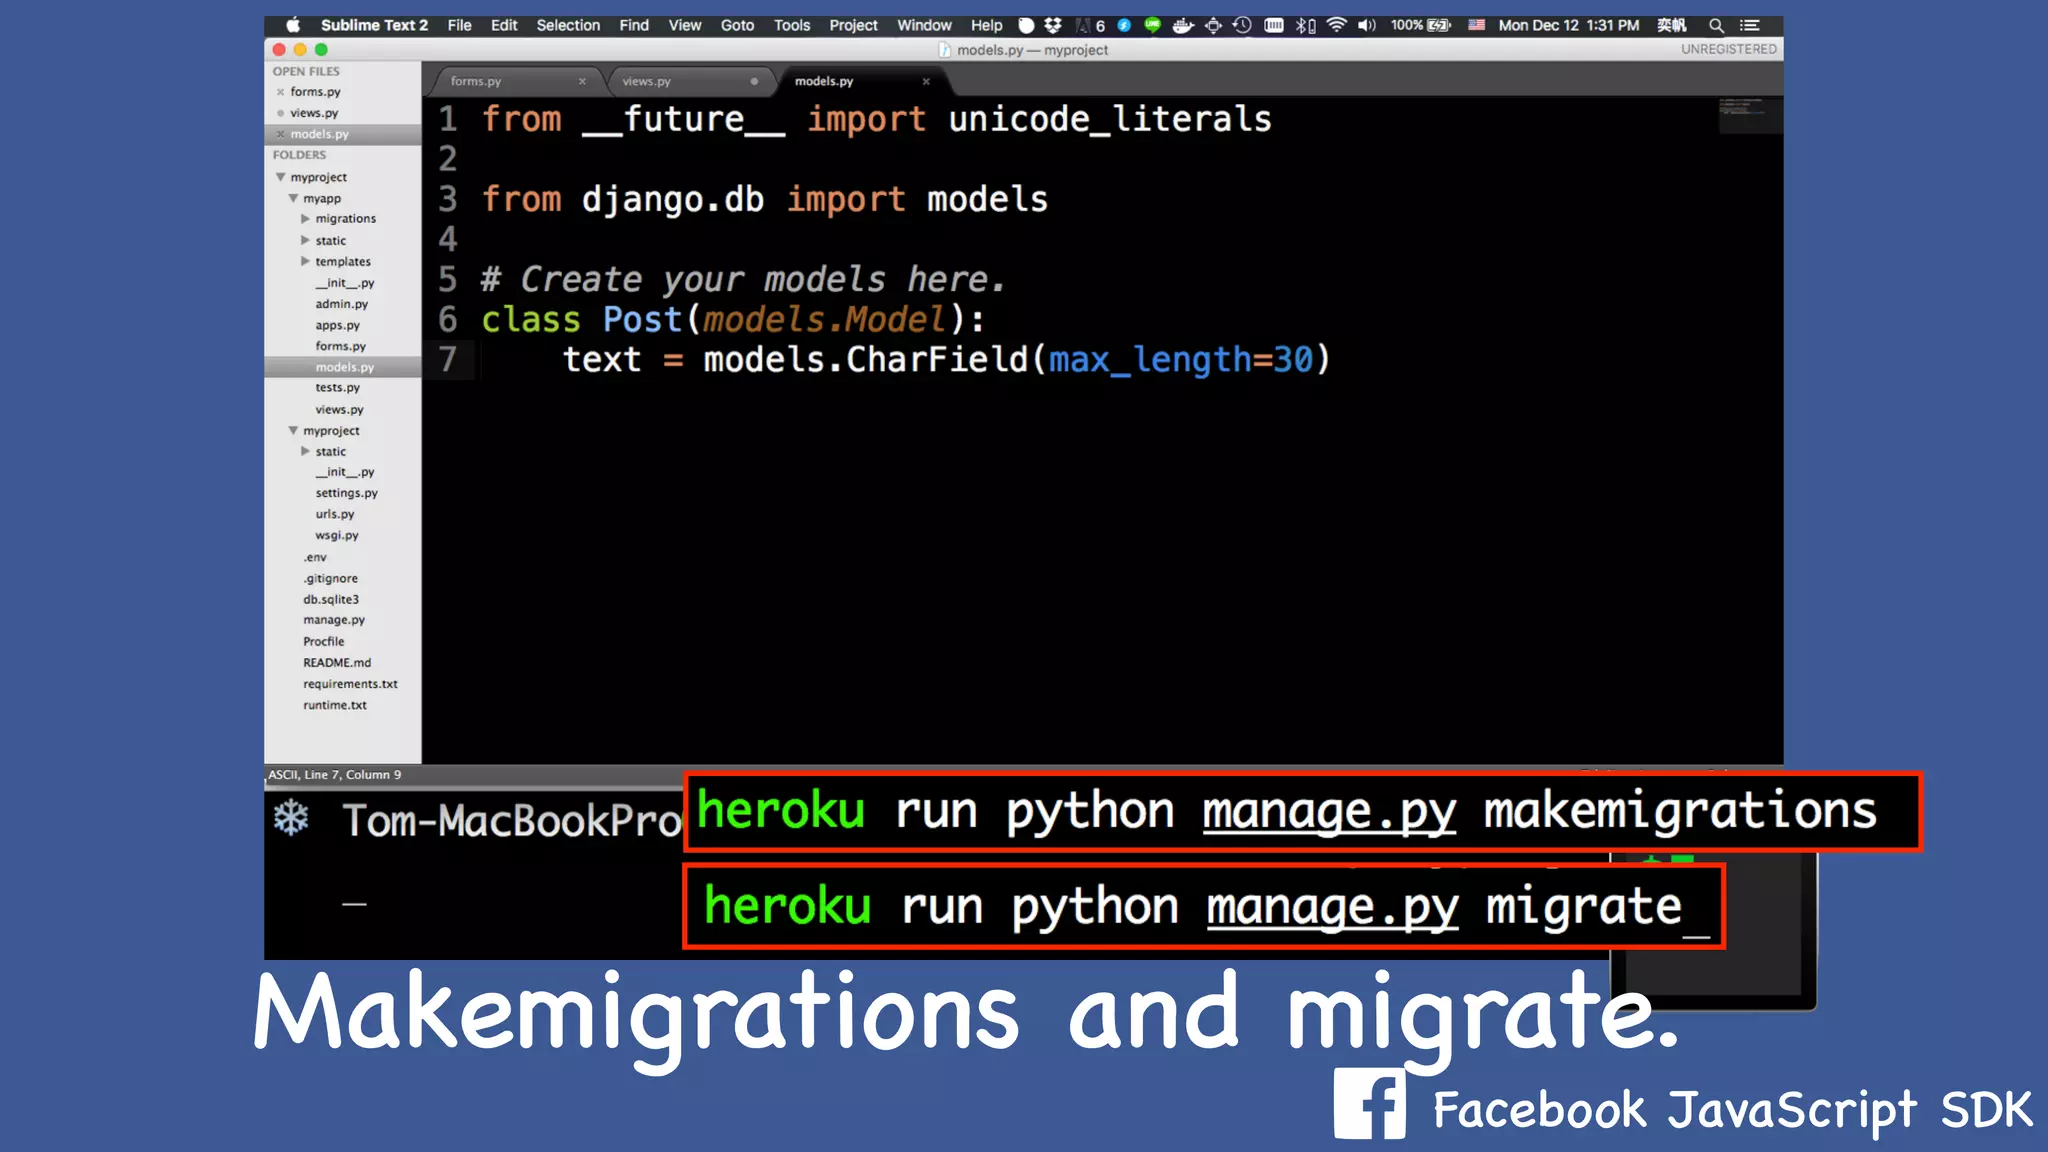Close the models.py tab
2048x1152 pixels.
point(926,81)
